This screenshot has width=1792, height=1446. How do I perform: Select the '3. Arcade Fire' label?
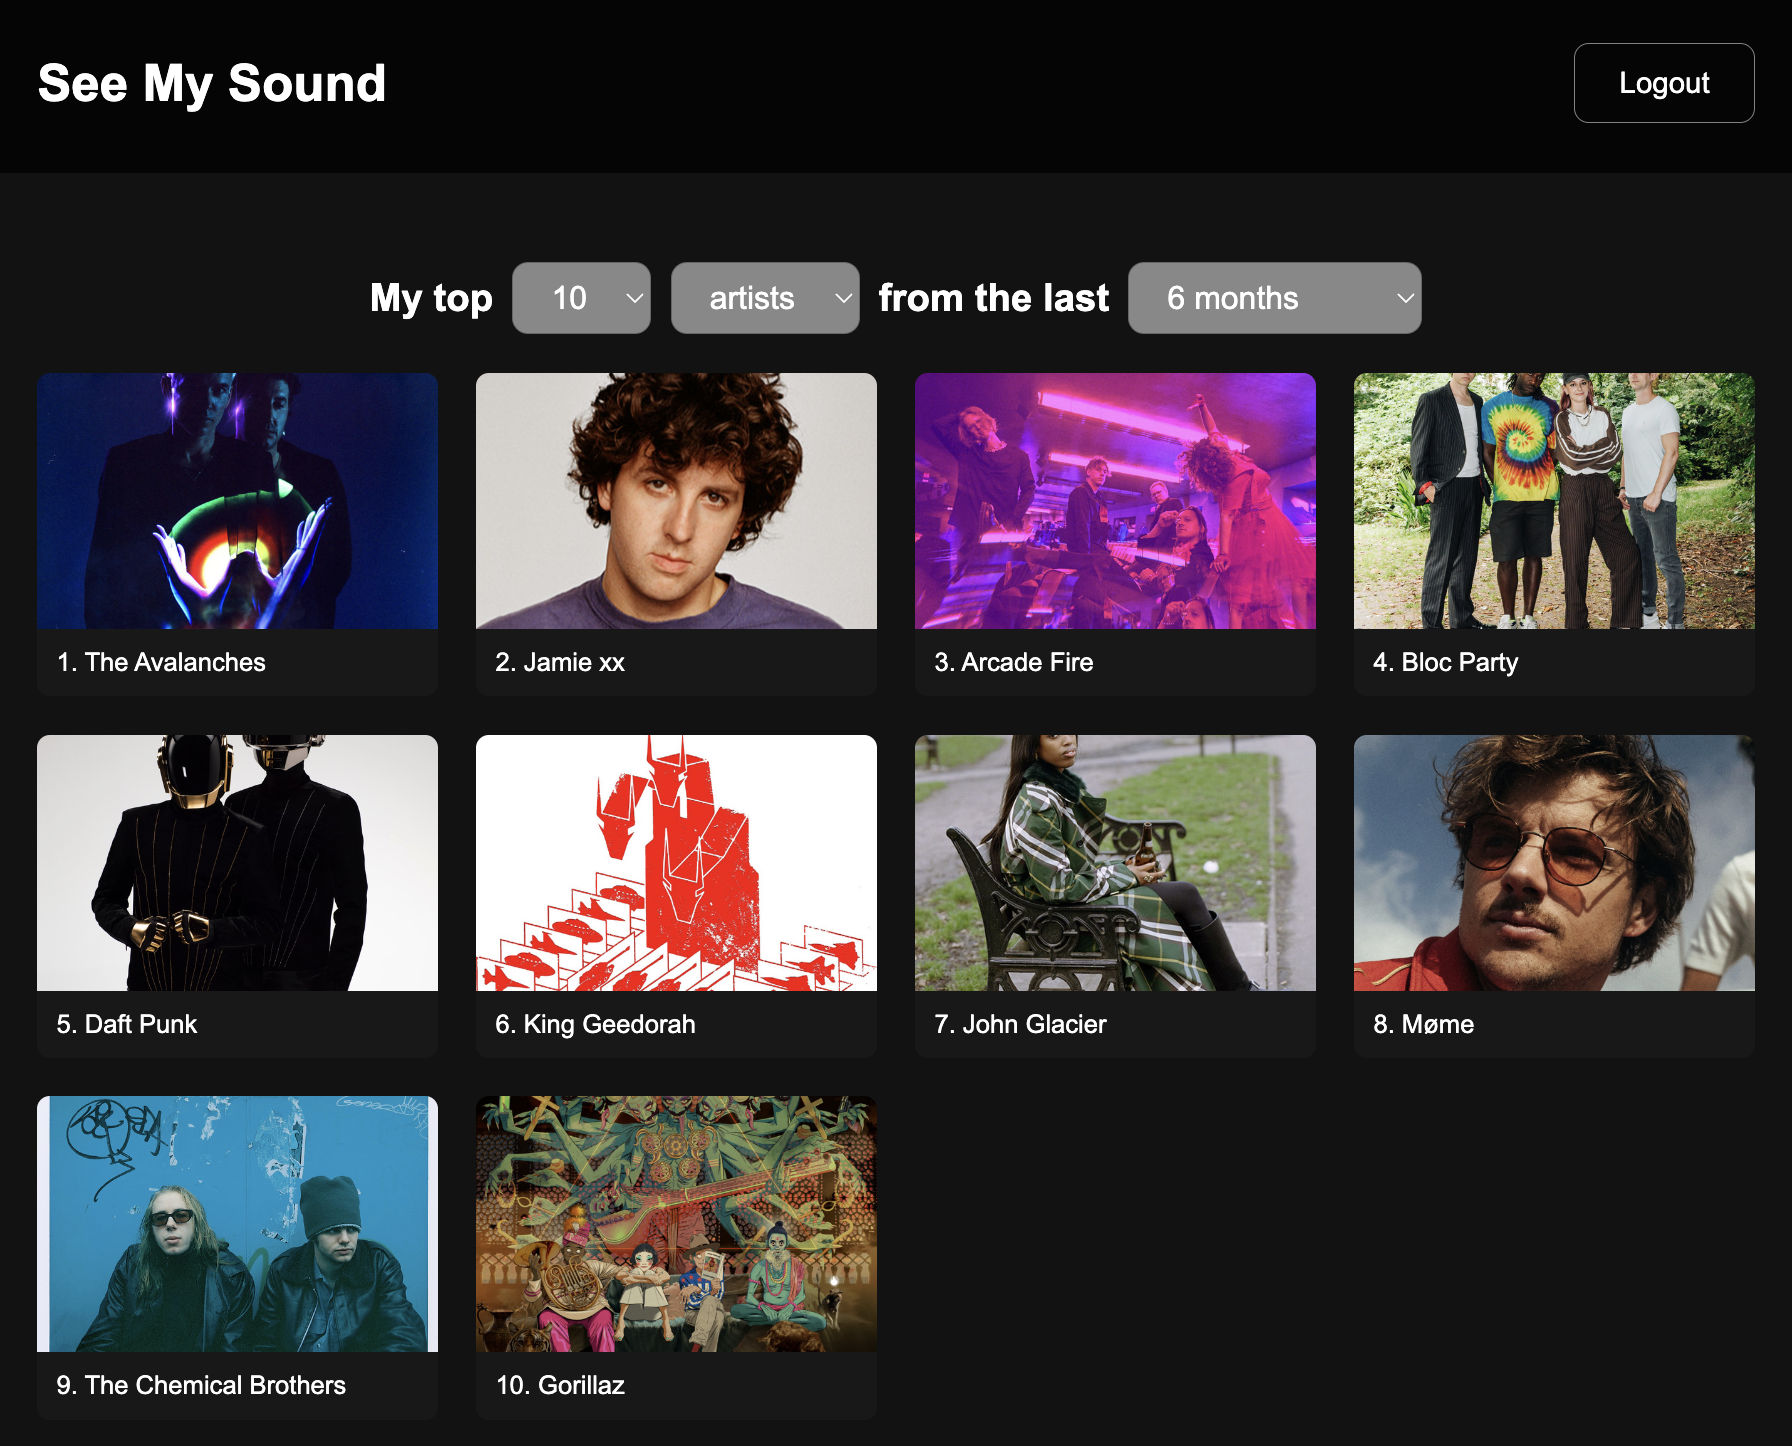[1013, 662]
